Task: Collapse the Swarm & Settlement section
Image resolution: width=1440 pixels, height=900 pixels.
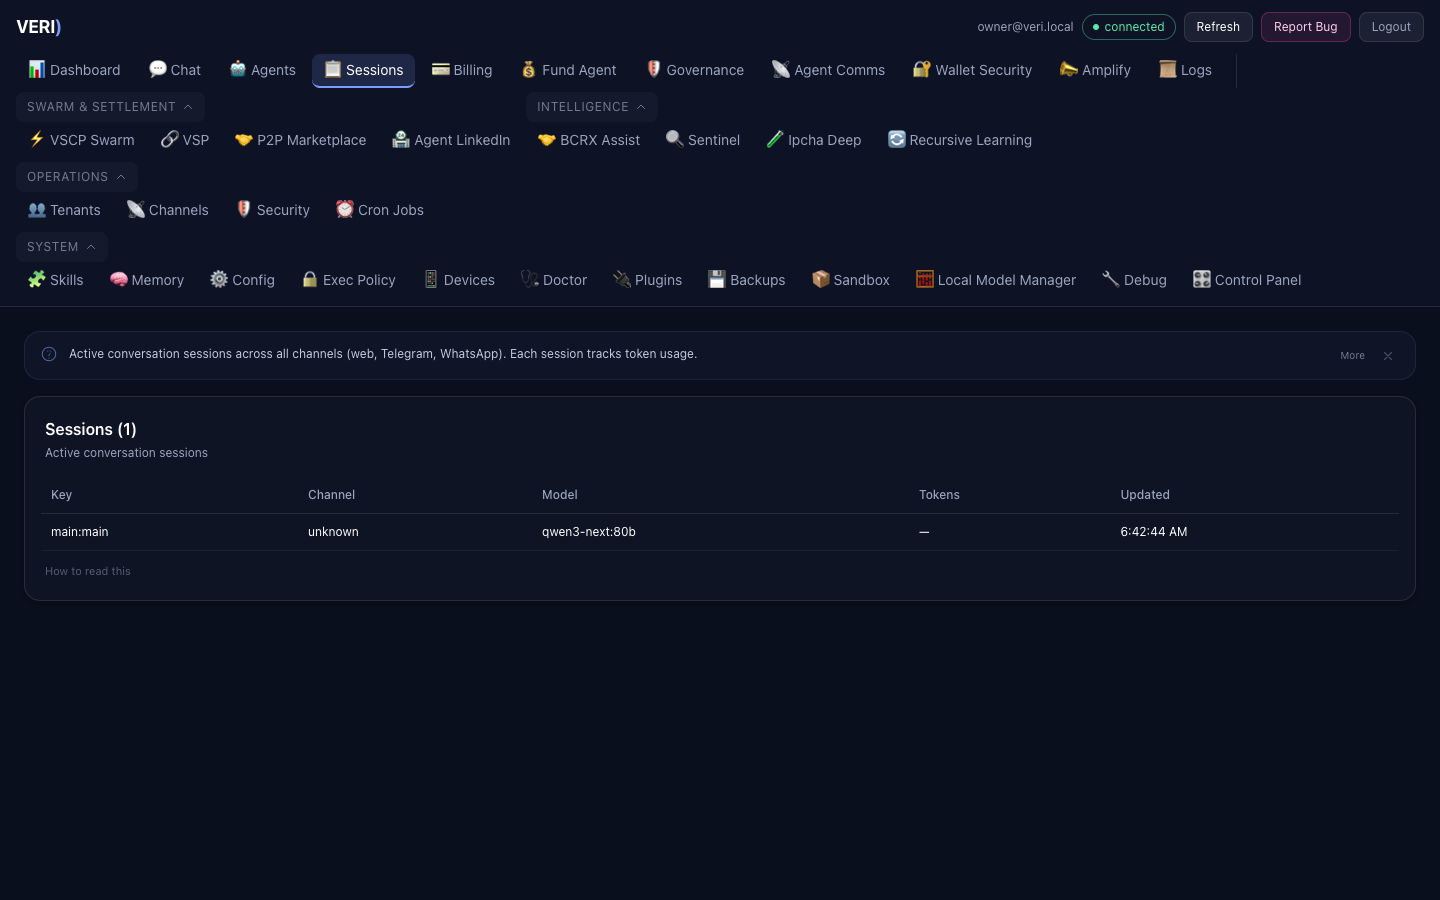Action: [x=110, y=107]
